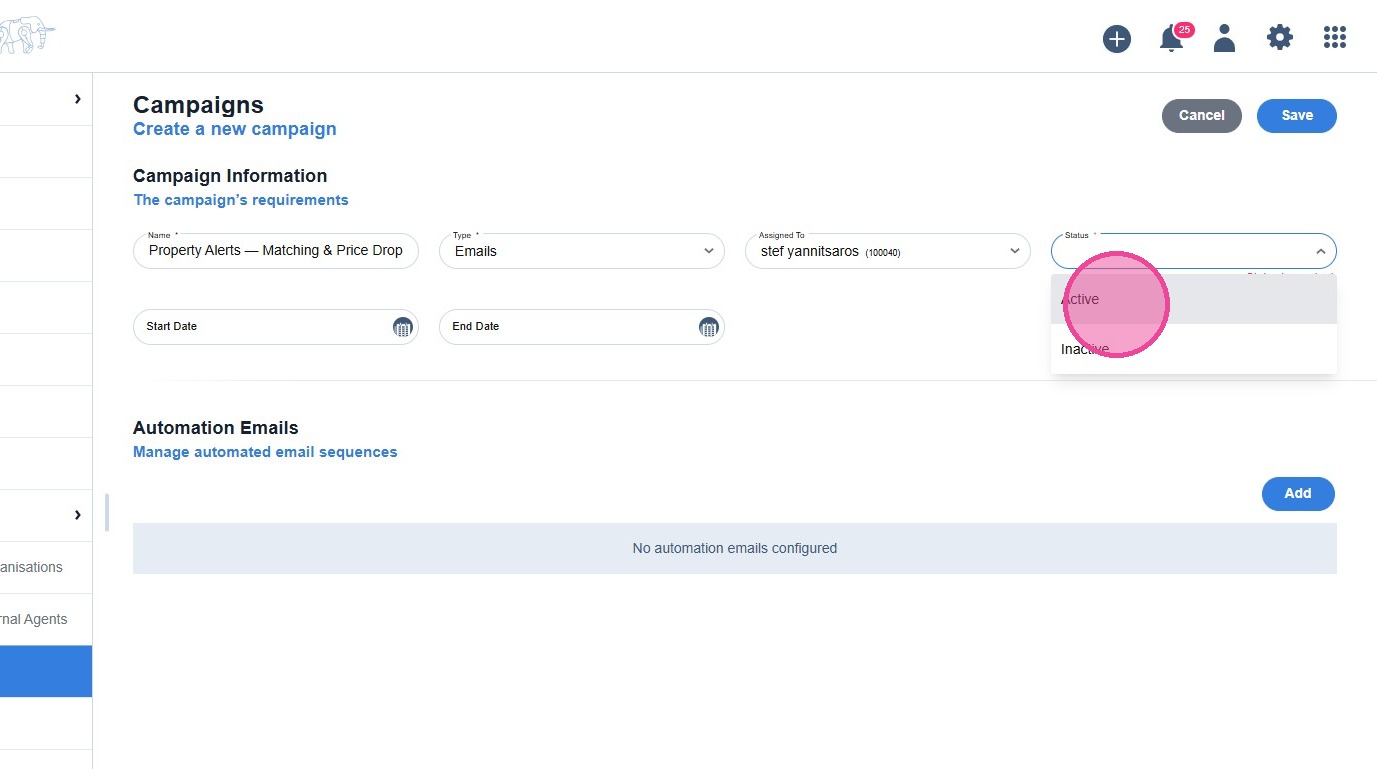Open the End Date calendar picker icon
1377x769 pixels.
[x=708, y=327]
